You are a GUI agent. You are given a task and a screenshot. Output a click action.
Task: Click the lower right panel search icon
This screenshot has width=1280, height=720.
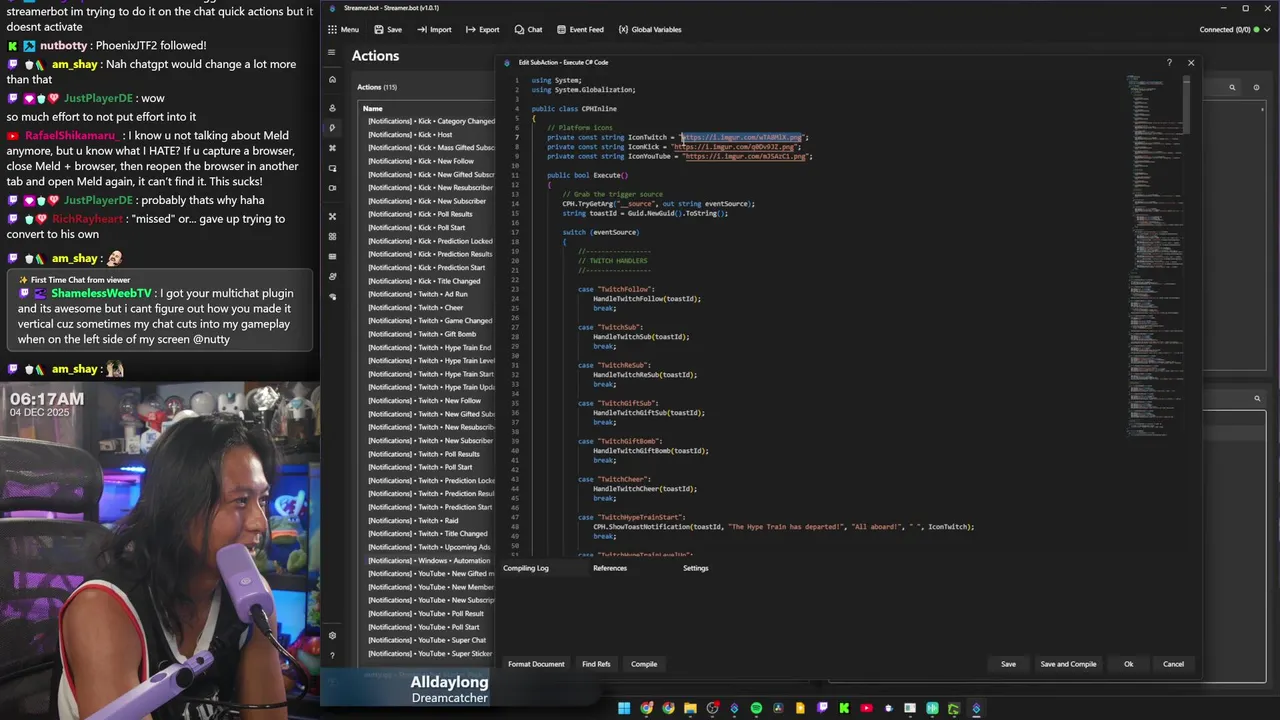tap(1257, 398)
